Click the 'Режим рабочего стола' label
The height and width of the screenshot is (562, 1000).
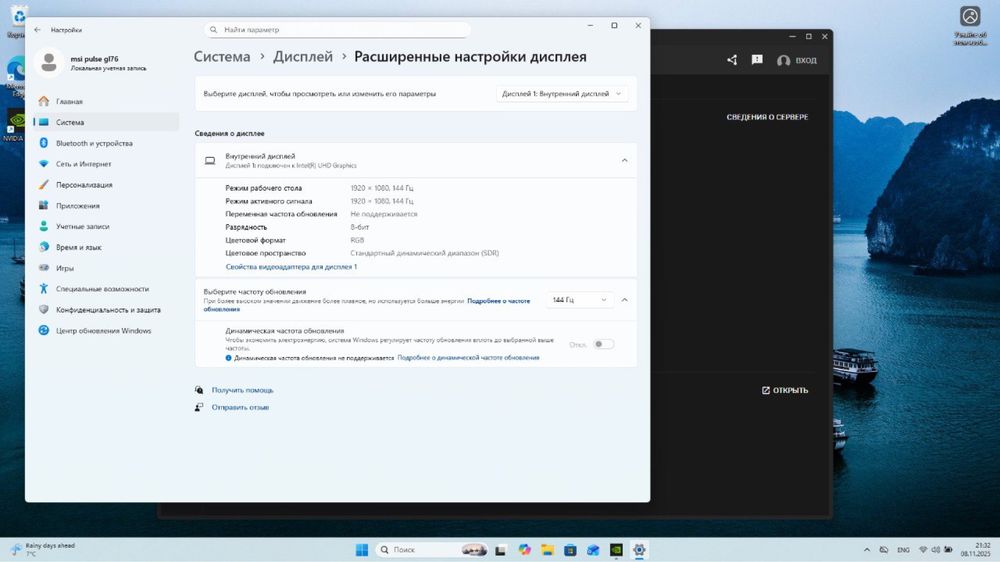pos(263,188)
